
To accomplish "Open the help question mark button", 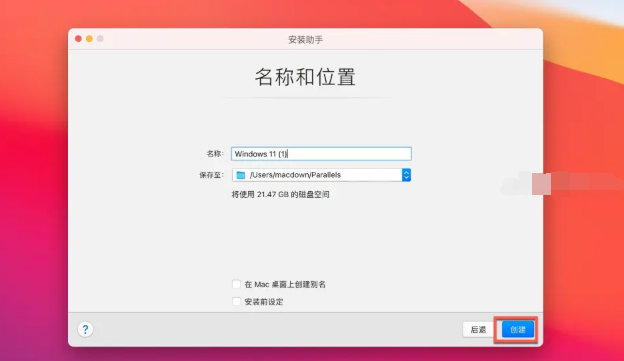I will tap(85, 330).
